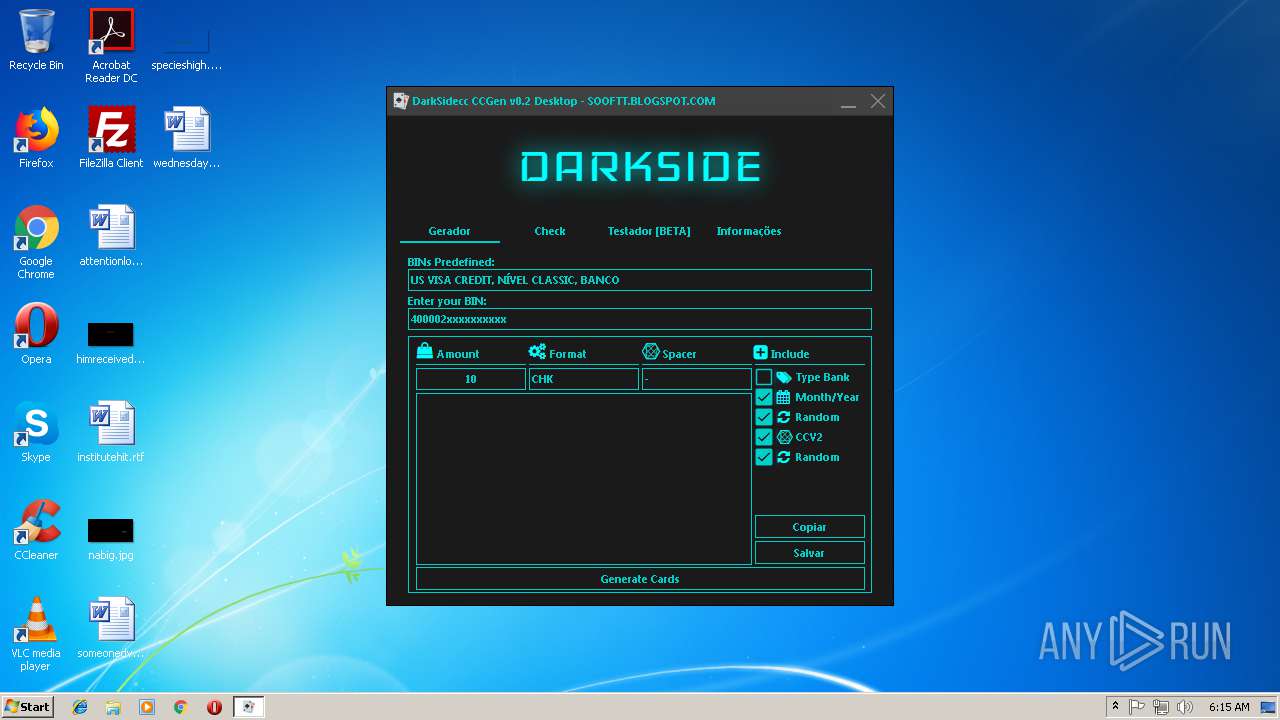Click the volume speaker tray icon
This screenshot has height=720, width=1280.
click(1185, 707)
